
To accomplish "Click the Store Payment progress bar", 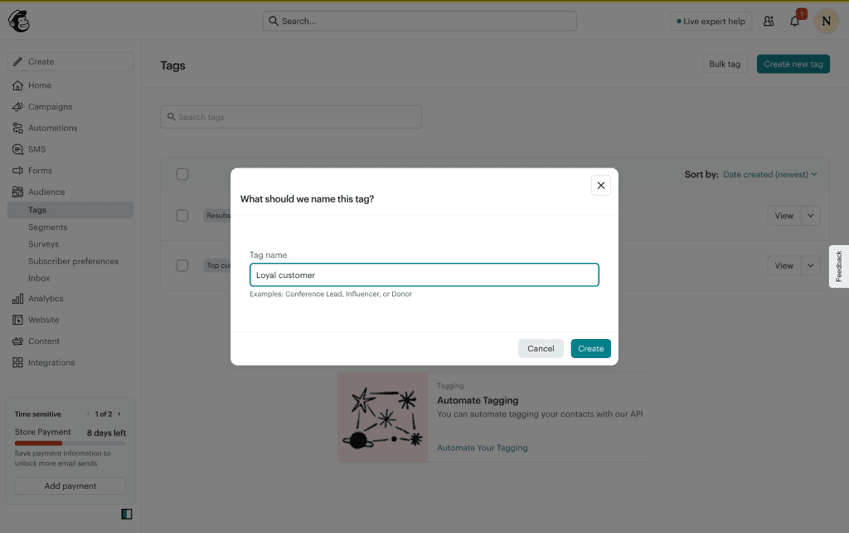I will click(x=70, y=443).
